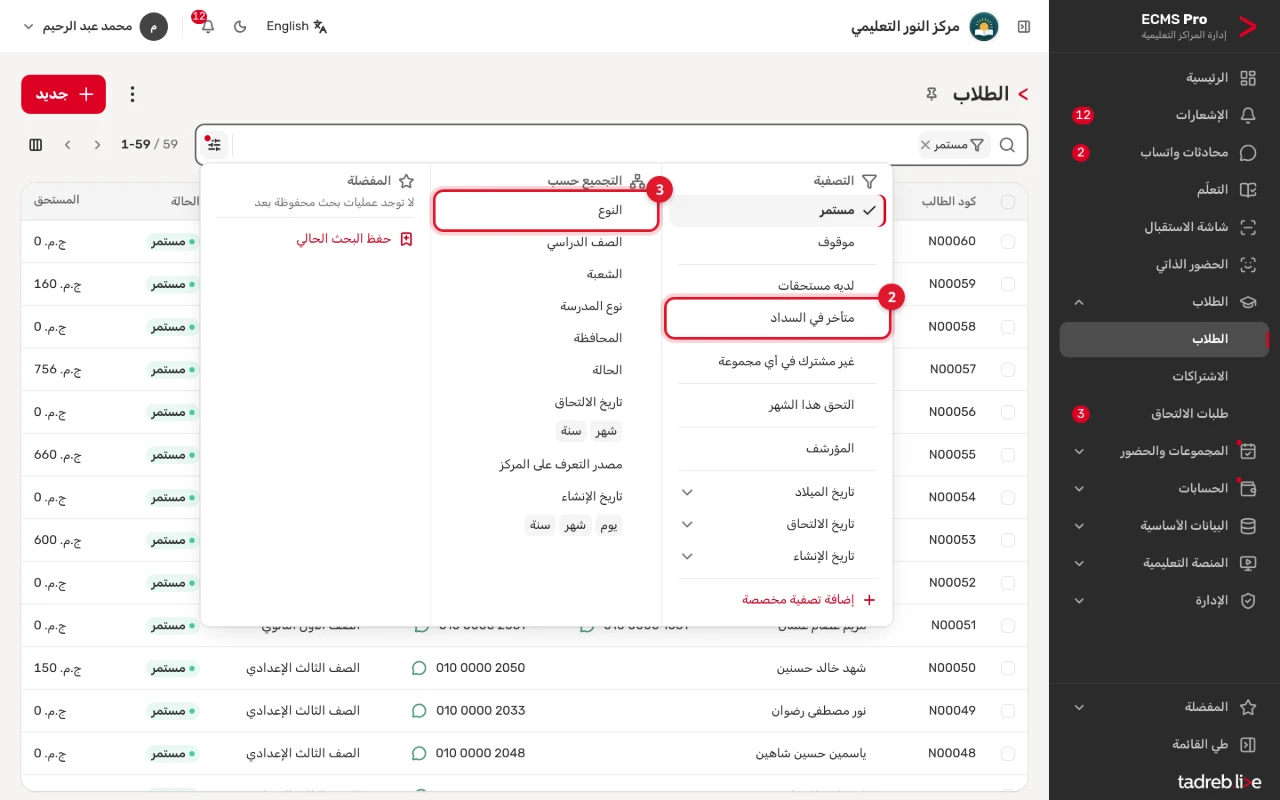This screenshot has width=1280, height=800.
Task: Check the box for student N00049
Action: [x=1007, y=711]
